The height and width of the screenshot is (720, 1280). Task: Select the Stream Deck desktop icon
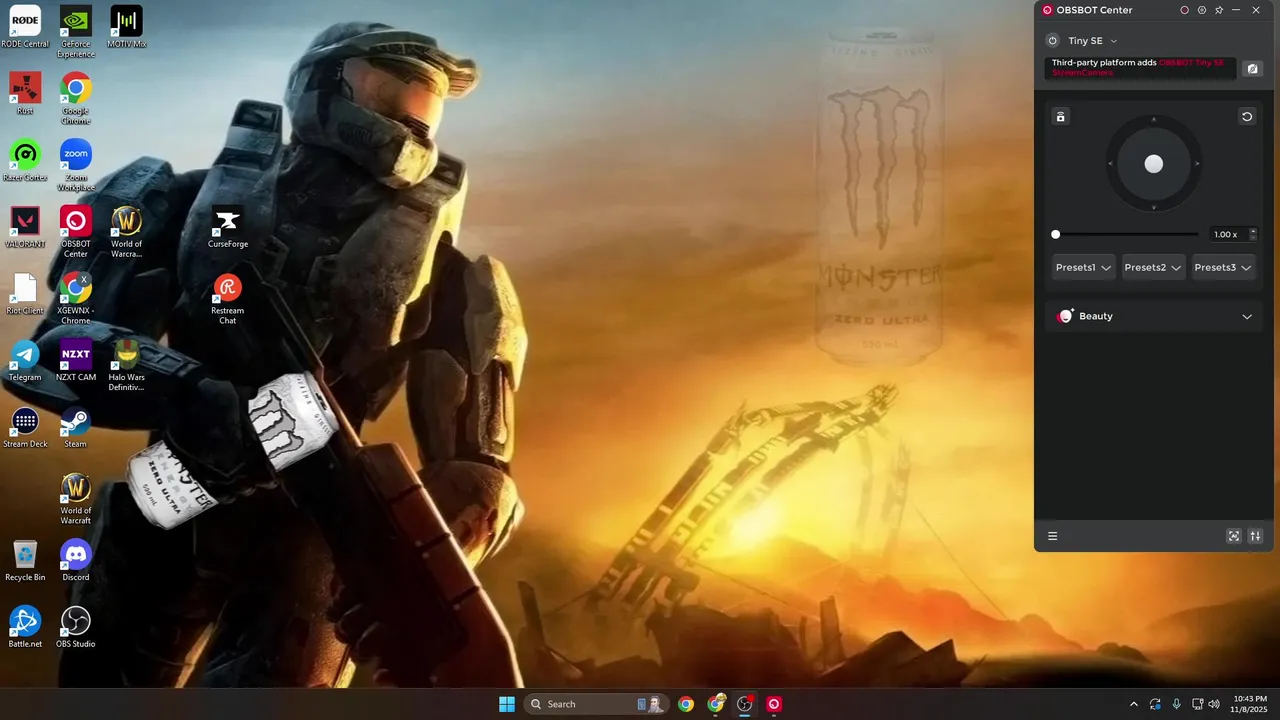[25, 427]
